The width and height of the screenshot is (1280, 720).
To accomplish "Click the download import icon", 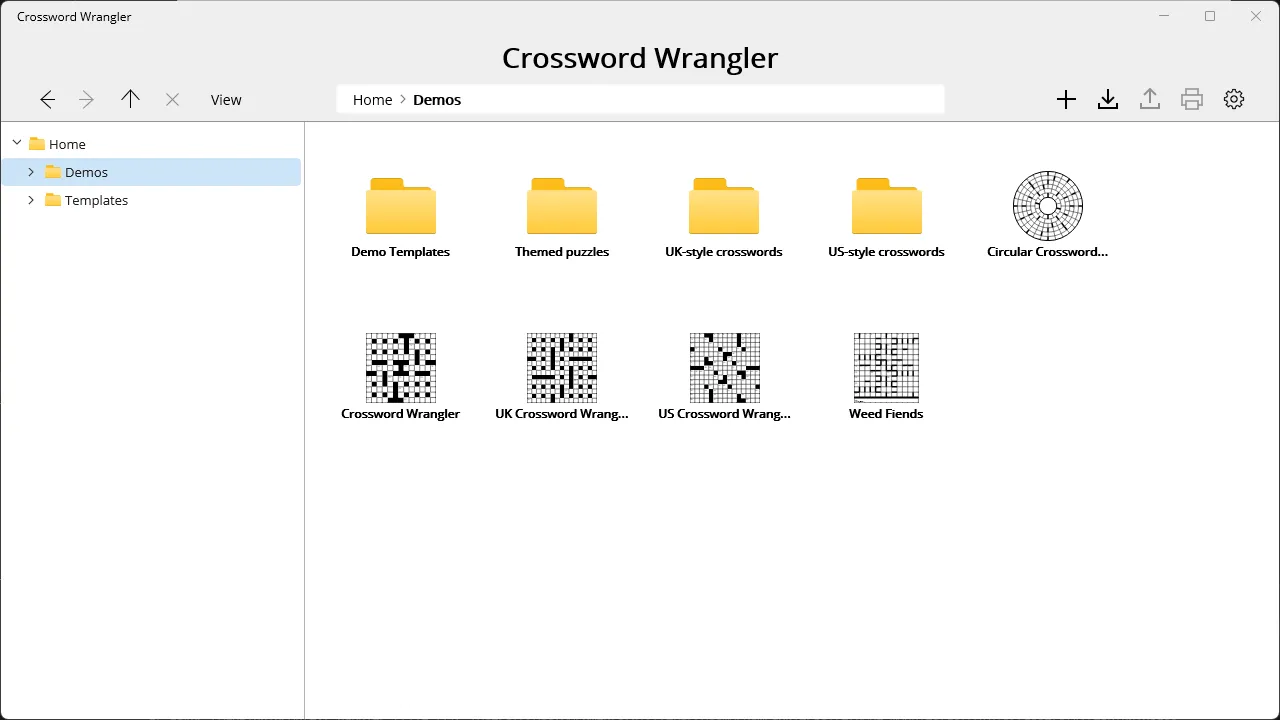I will tap(1108, 99).
